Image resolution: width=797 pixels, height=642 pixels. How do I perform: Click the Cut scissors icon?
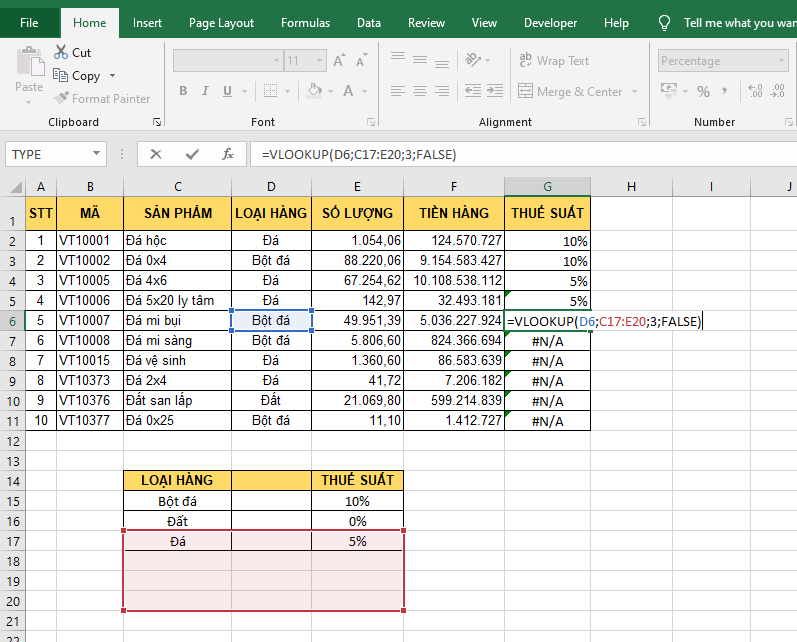pos(59,53)
